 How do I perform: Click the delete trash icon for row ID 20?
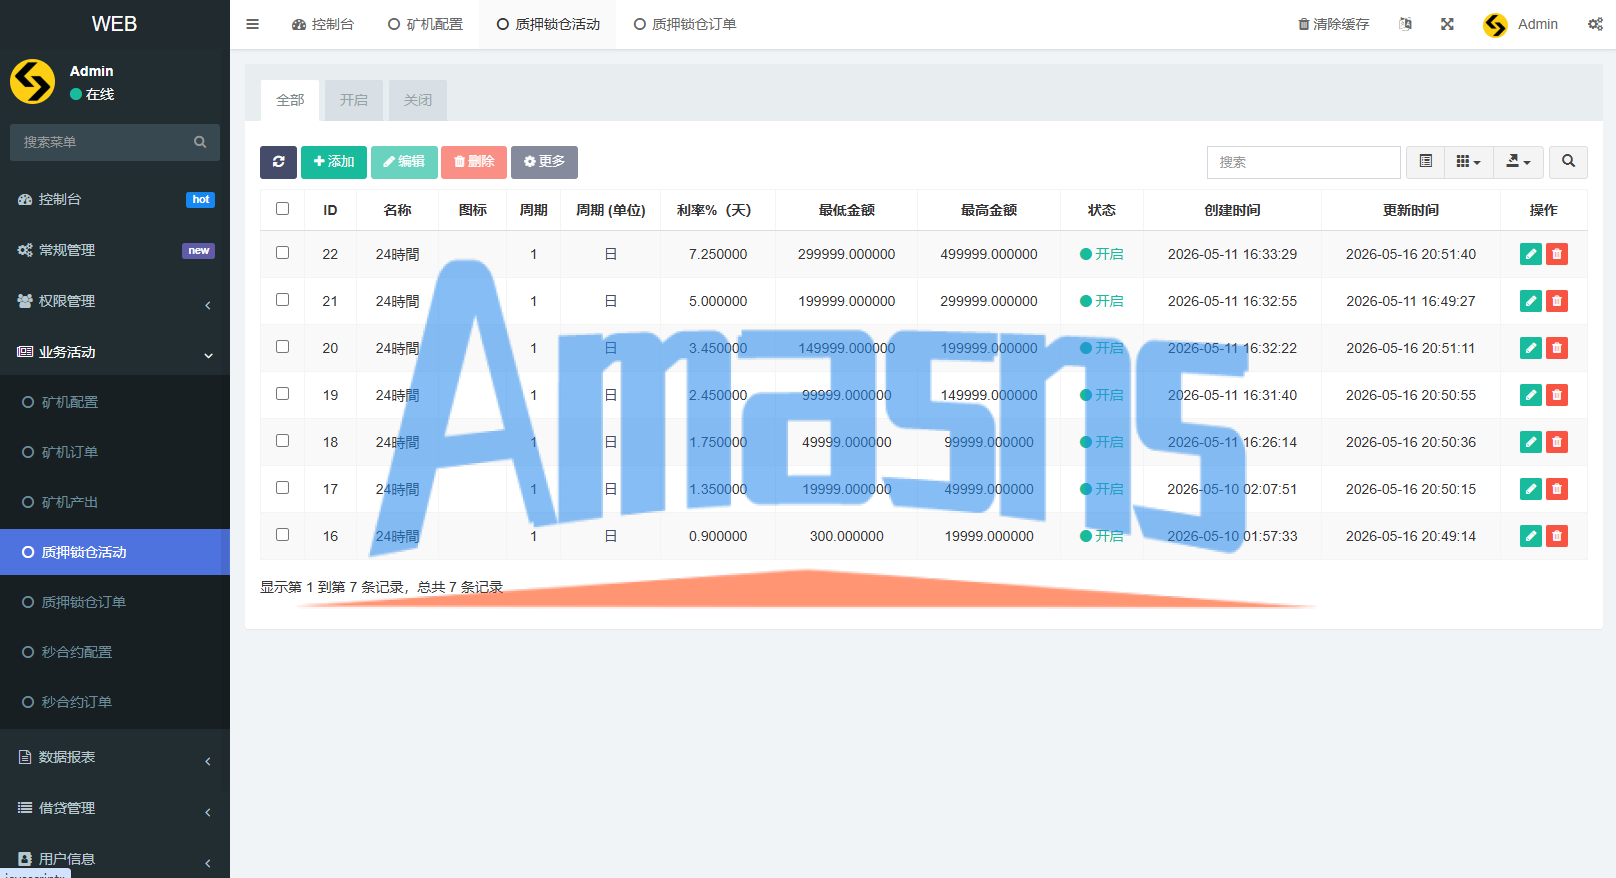pyautogui.click(x=1557, y=348)
